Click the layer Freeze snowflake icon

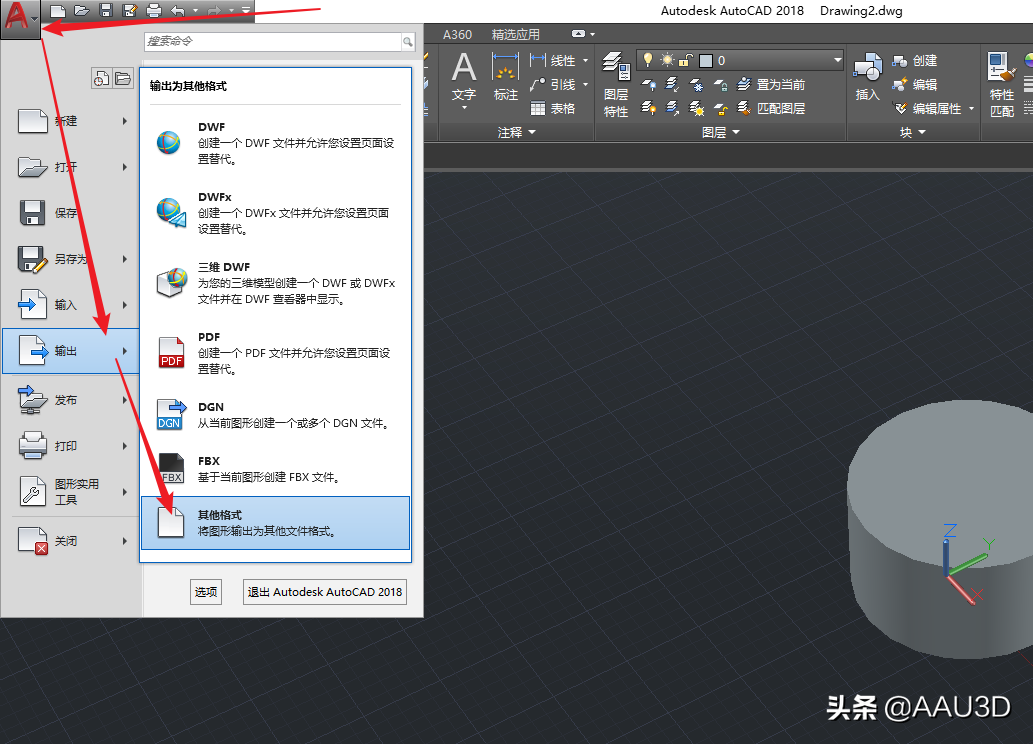point(696,84)
